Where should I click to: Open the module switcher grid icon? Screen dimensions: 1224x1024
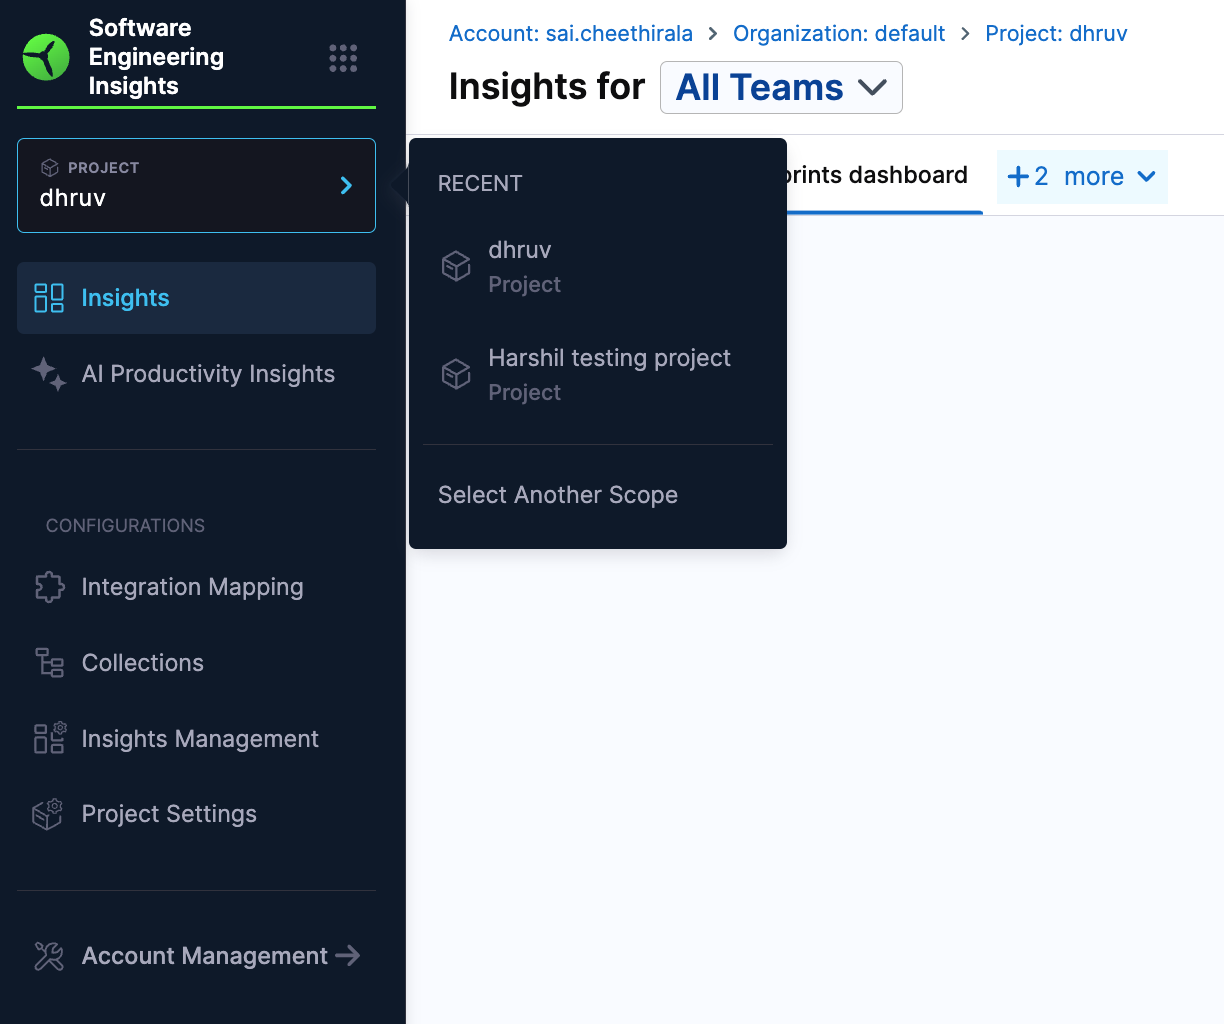(343, 58)
